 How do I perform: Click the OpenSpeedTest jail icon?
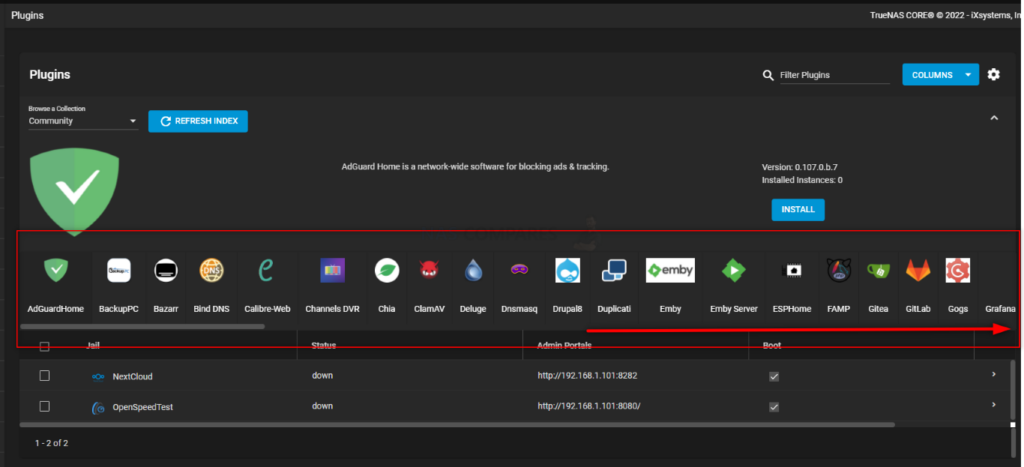pos(99,408)
